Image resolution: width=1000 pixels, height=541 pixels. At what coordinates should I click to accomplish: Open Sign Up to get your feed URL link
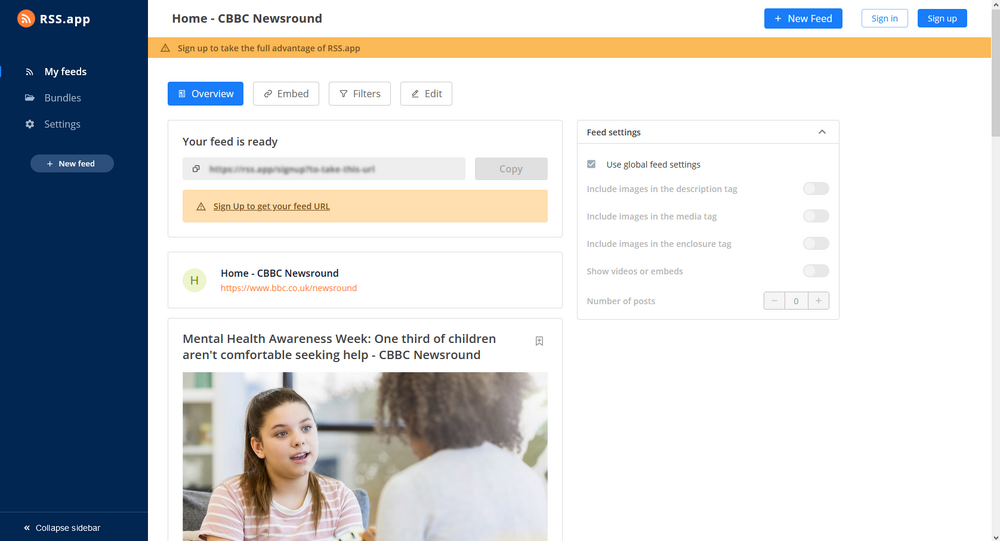tap(272, 206)
